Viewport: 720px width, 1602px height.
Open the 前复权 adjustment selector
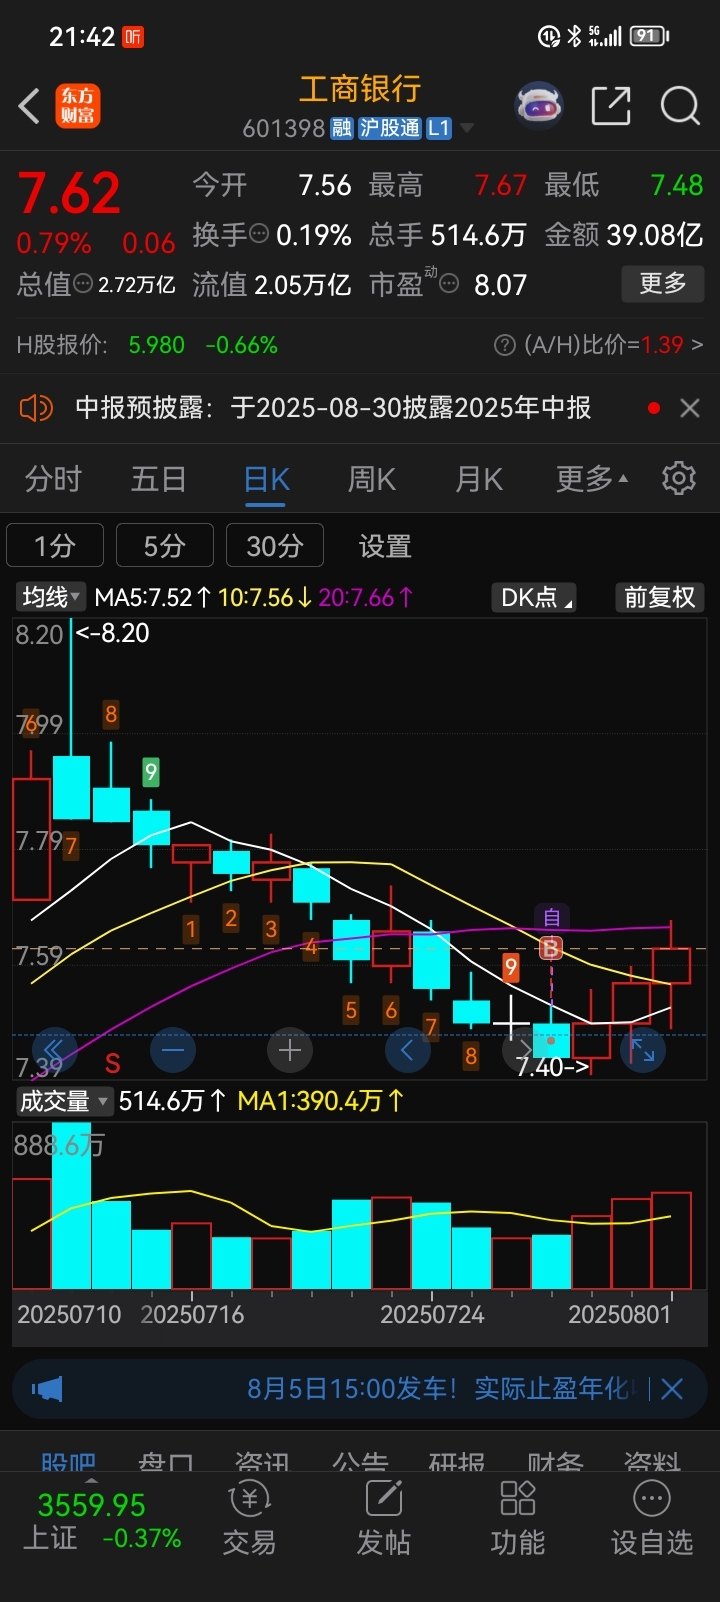(659, 597)
